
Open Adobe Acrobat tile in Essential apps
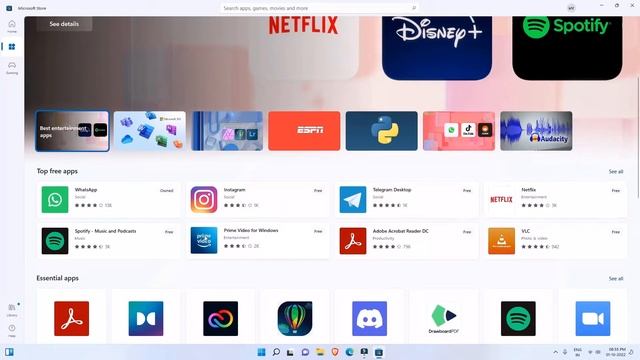coord(71,318)
